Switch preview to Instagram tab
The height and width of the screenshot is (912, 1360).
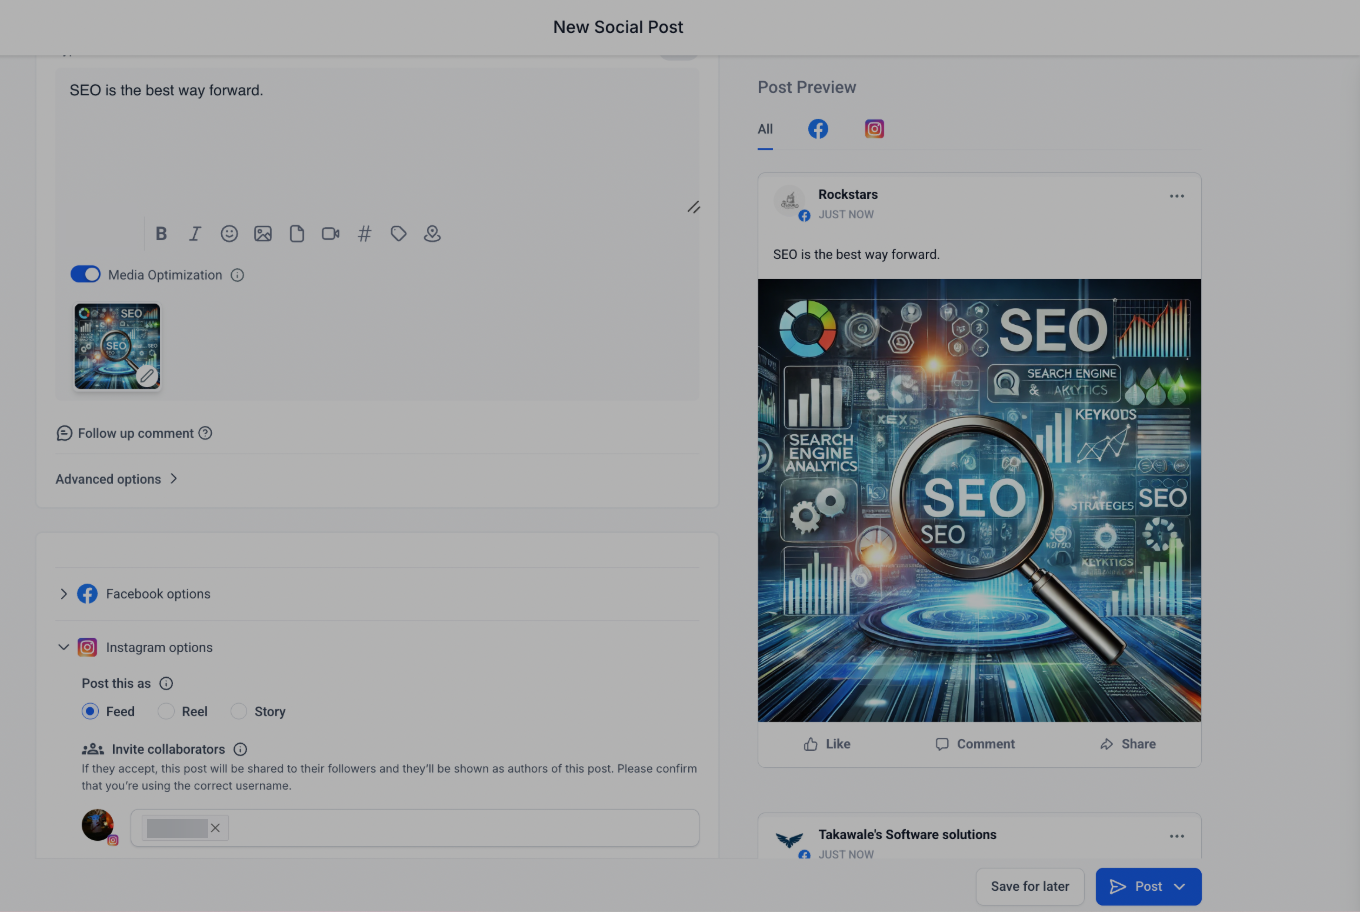tap(874, 129)
